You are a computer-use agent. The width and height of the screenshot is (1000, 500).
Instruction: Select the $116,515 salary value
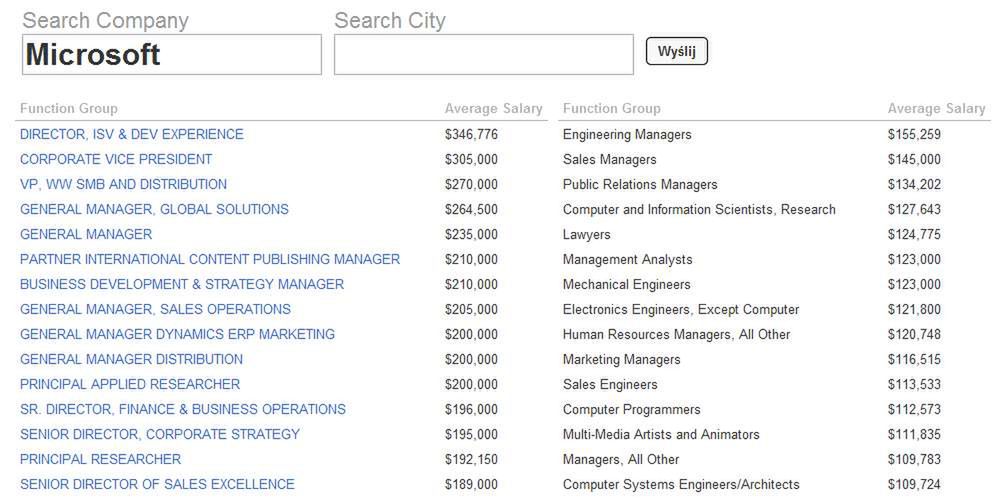click(x=914, y=359)
